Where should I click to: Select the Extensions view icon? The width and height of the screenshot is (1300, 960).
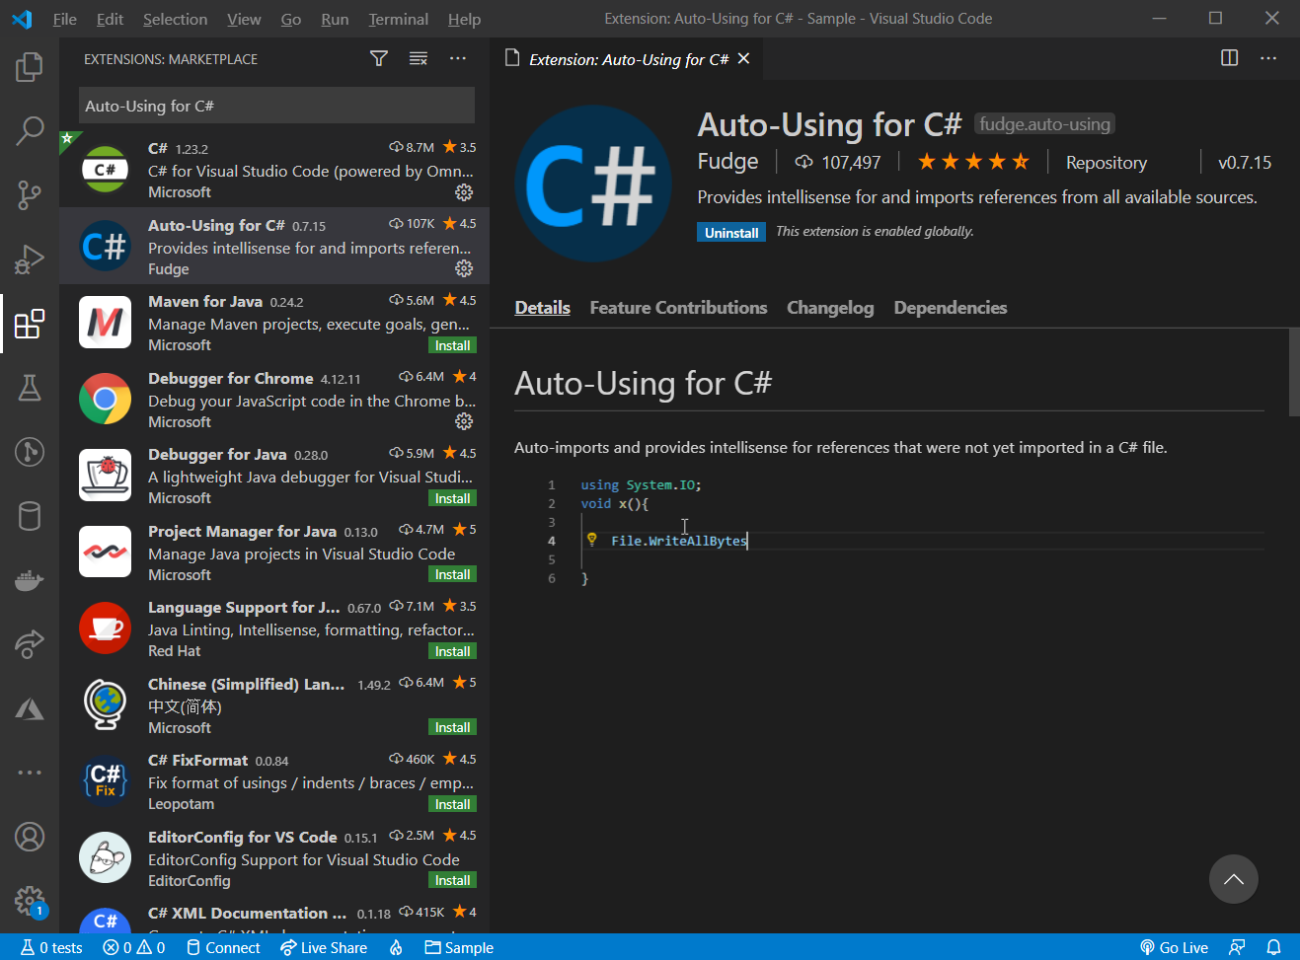coord(29,323)
